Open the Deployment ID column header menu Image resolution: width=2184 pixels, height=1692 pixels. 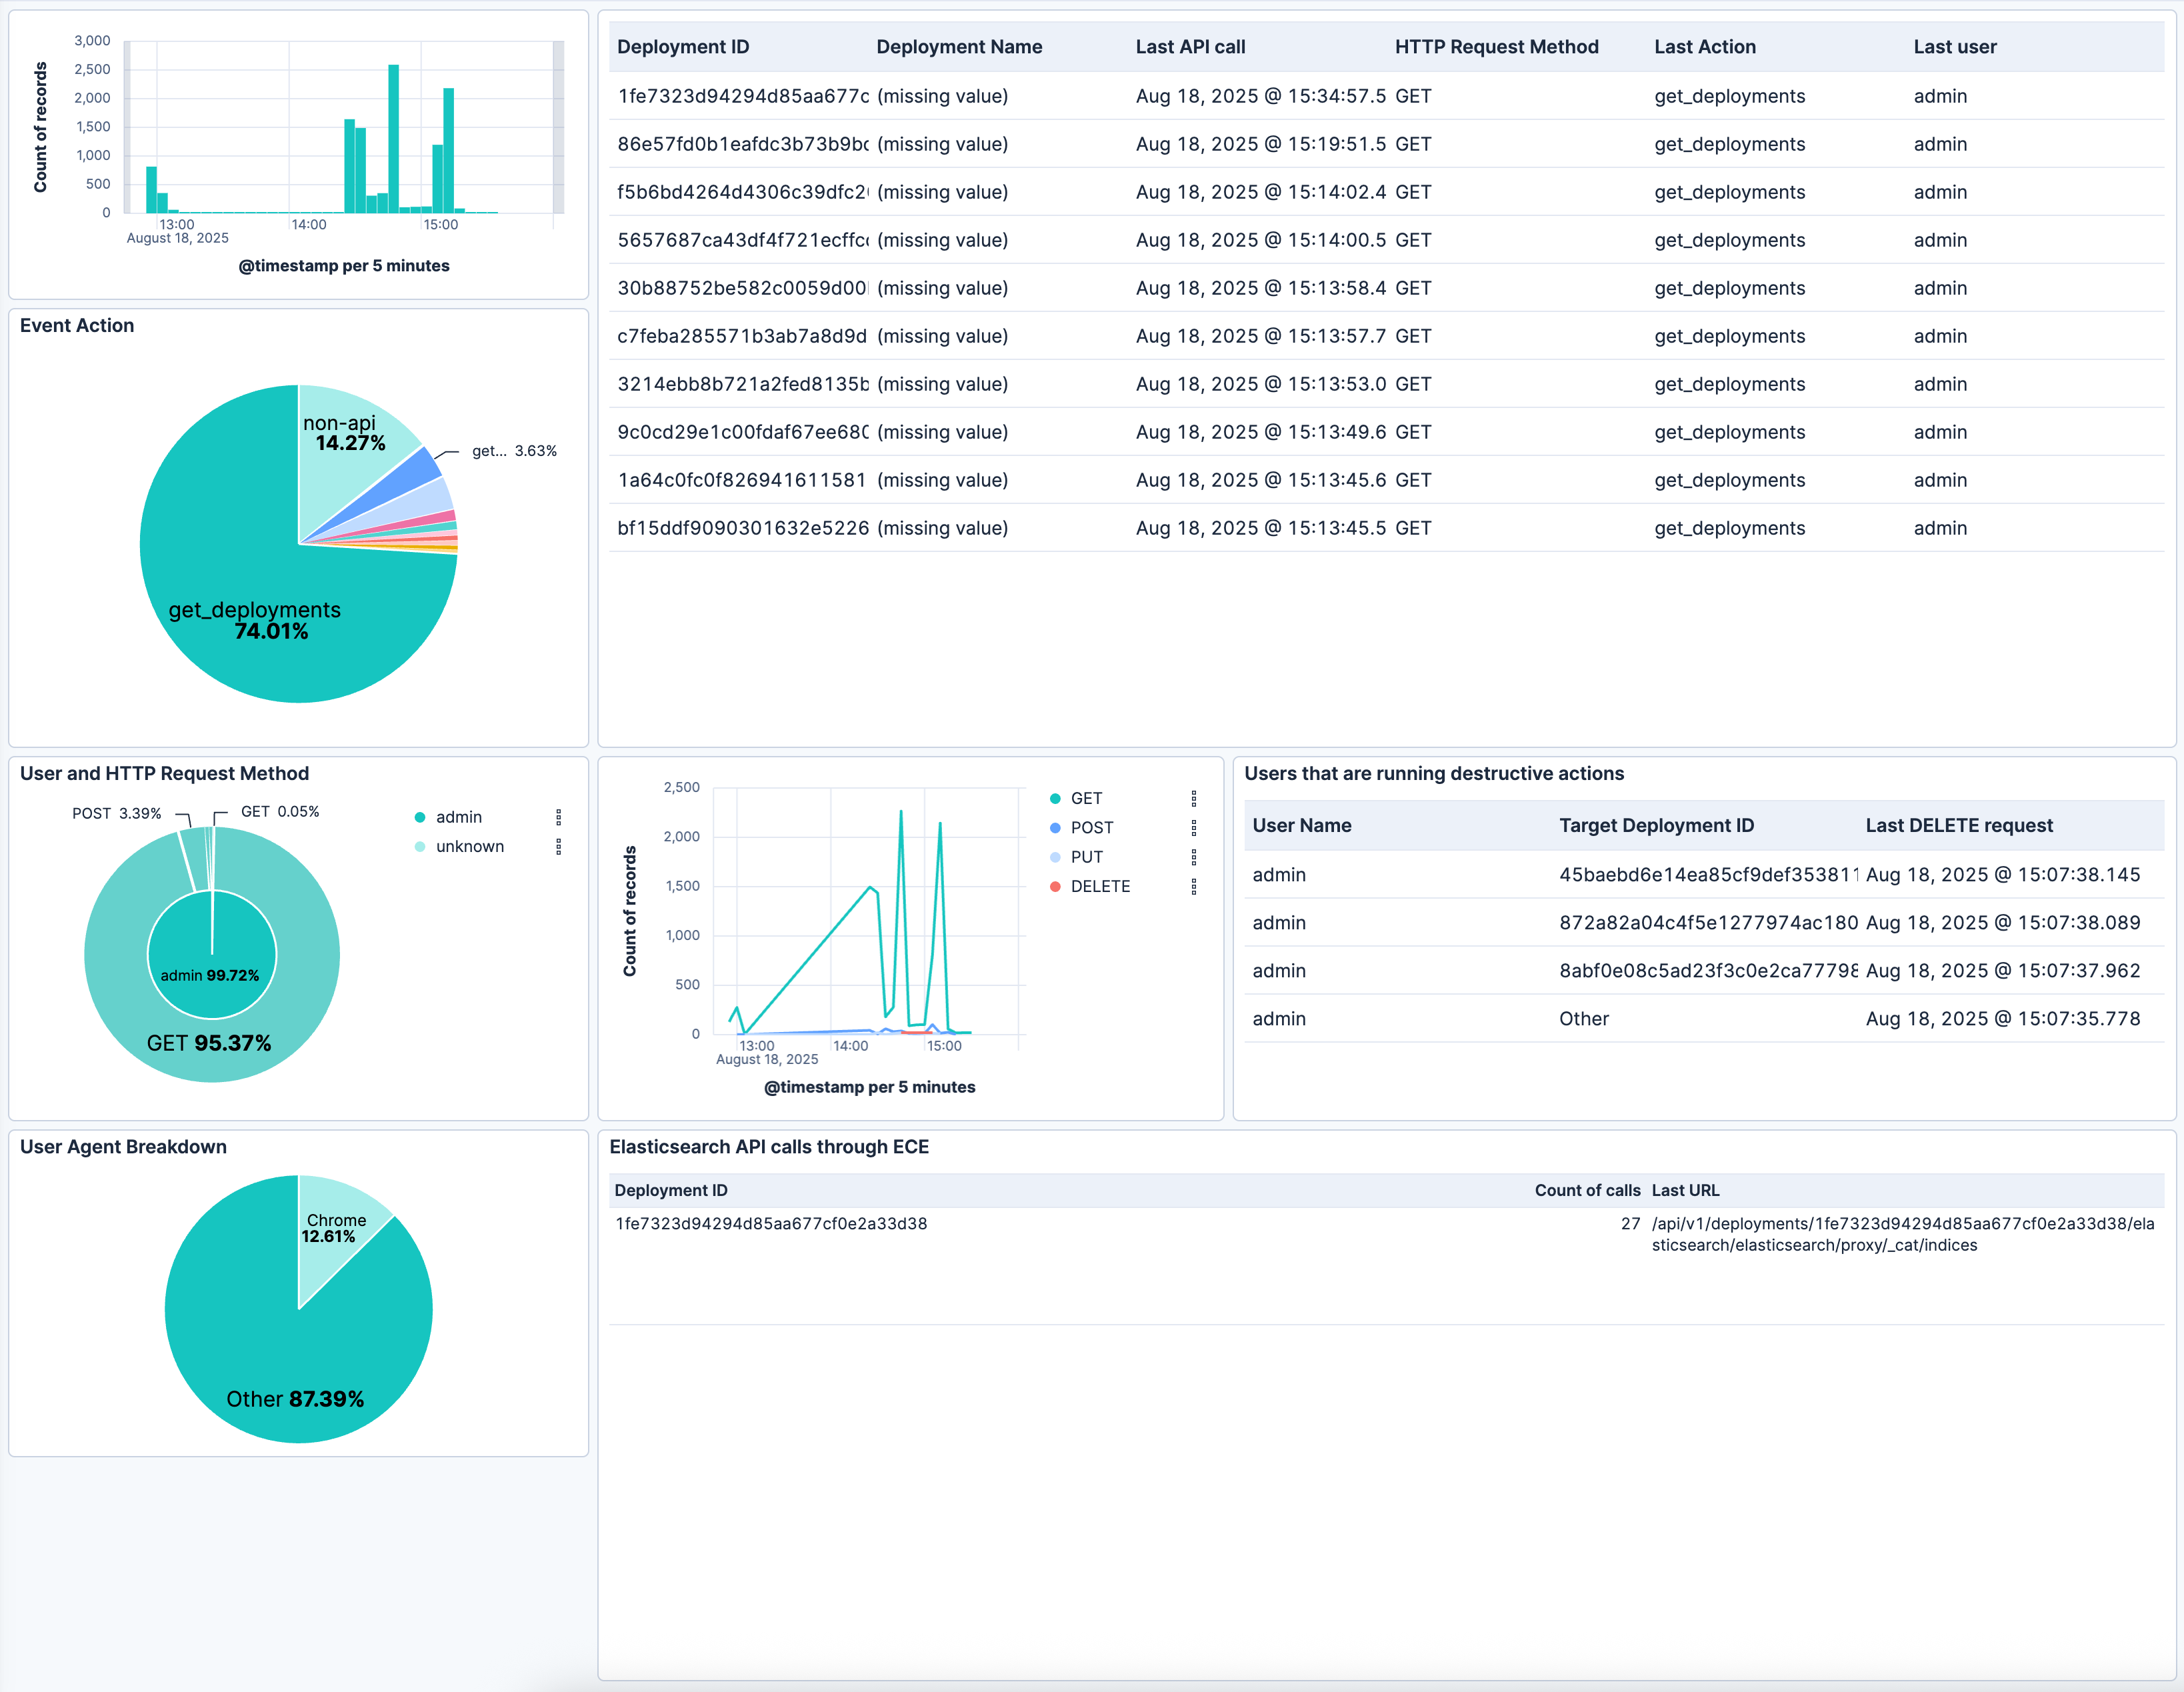tap(683, 47)
